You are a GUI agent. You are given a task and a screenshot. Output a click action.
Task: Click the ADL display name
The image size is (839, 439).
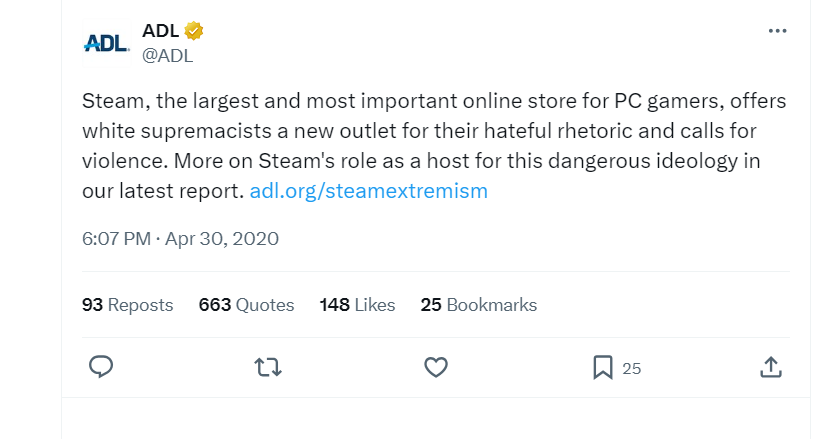pyautogui.click(x=161, y=32)
